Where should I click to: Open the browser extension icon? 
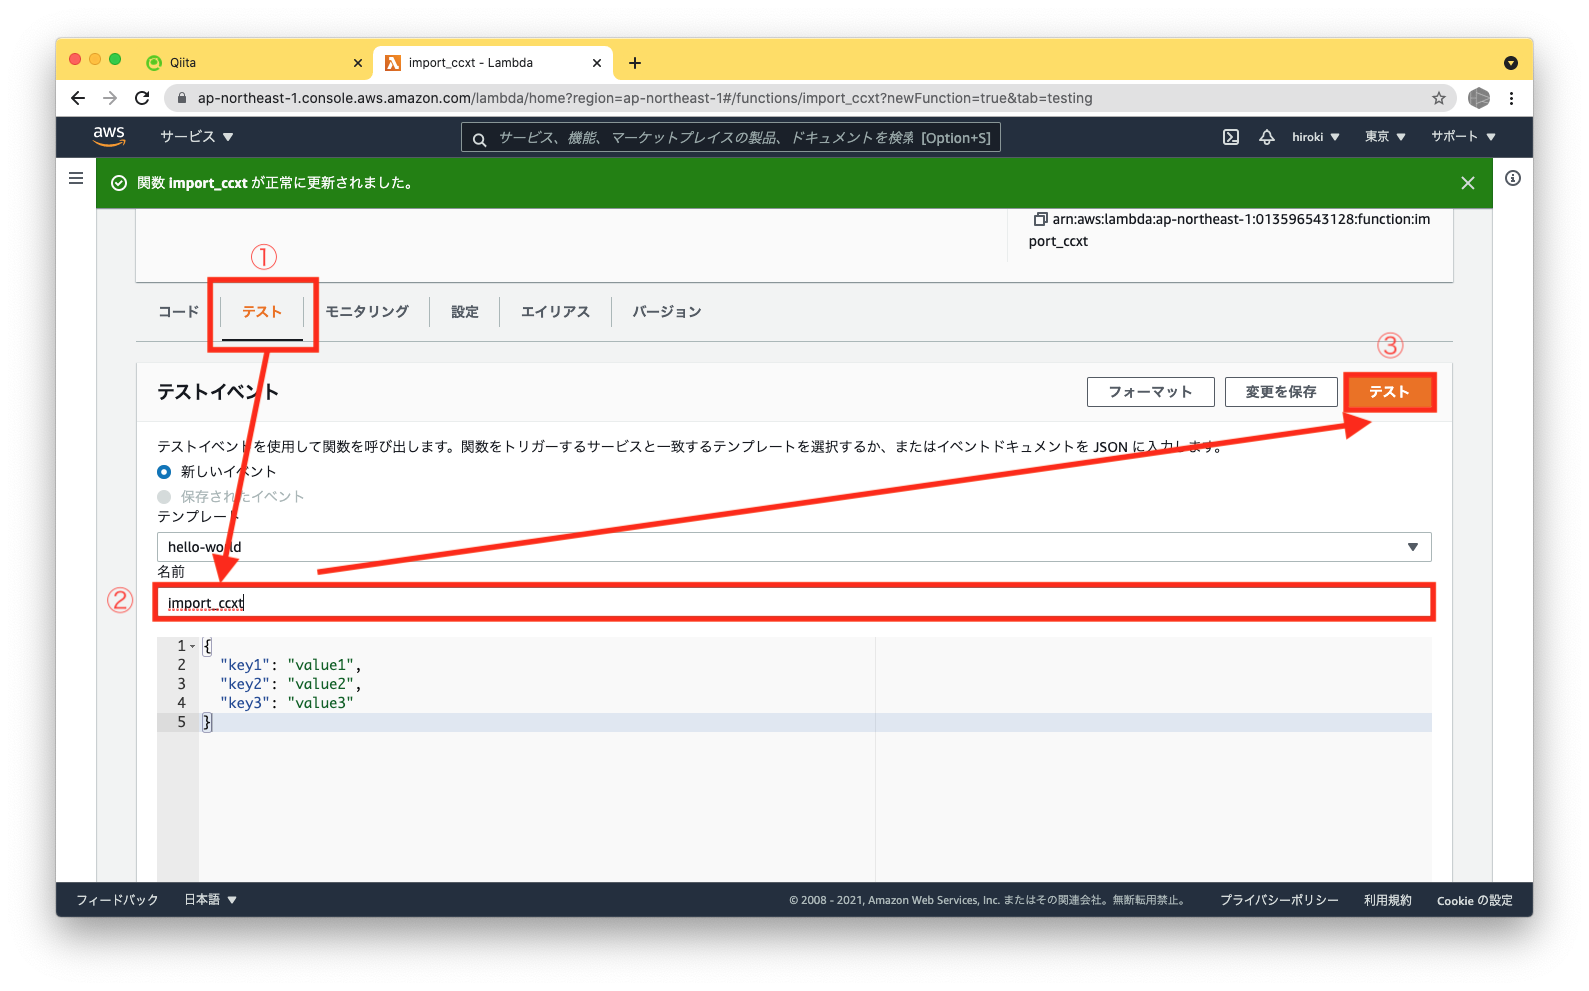(1479, 98)
